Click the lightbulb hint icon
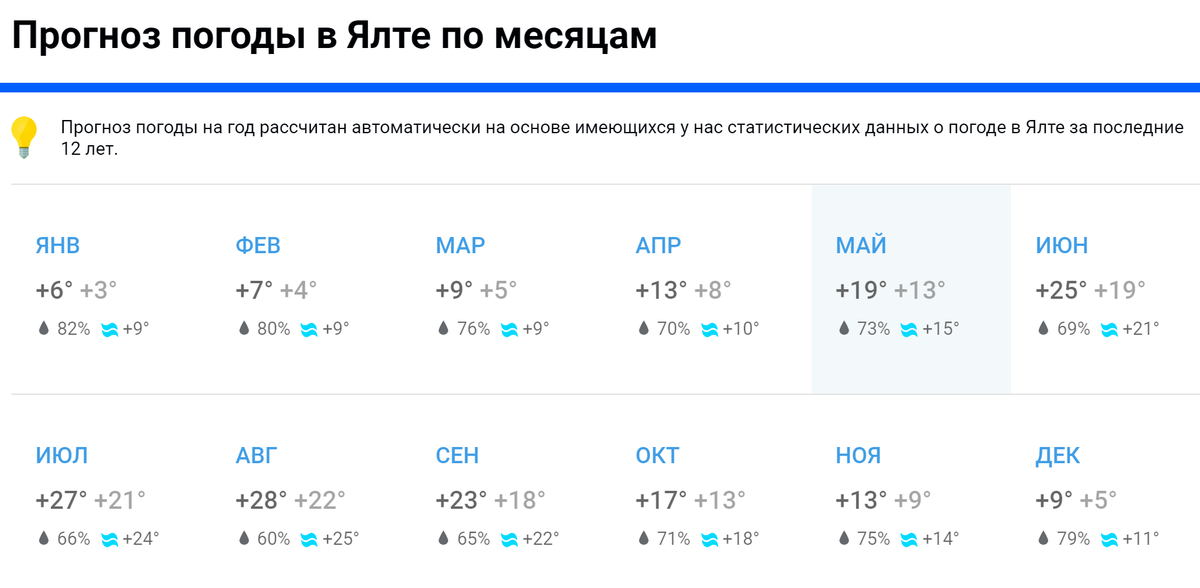Image resolution: width=1200 pixels, height=588 pixels. point(25,133)
